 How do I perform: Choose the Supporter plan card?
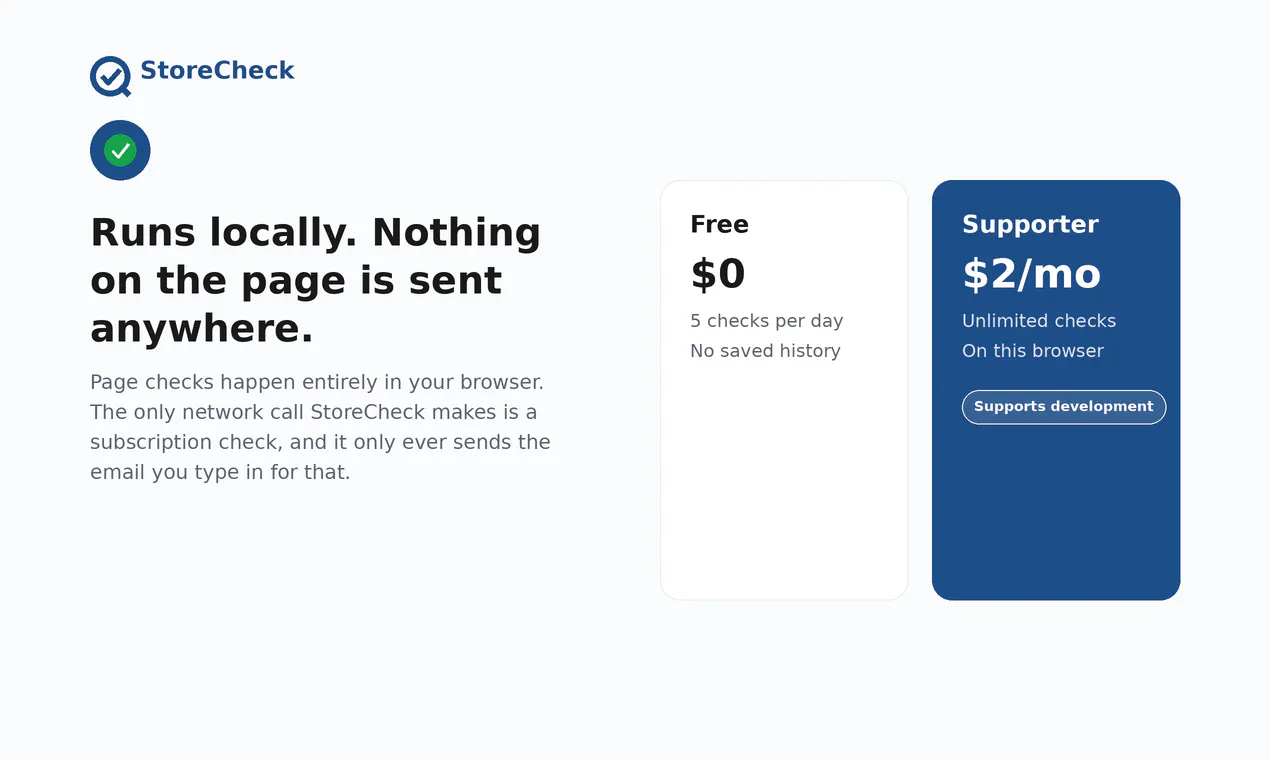[1056, 390]
